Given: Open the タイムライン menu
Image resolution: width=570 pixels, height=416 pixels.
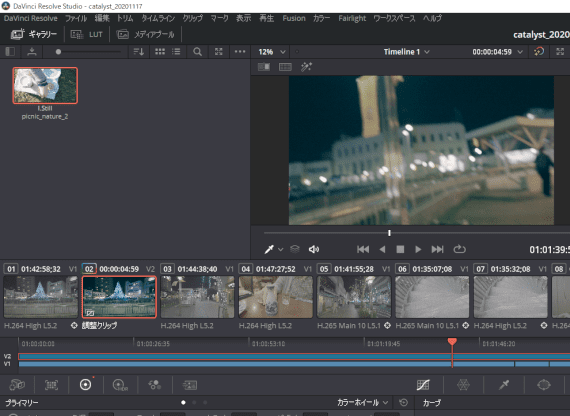Looking at the screenshot, I should (x=158, y=18).
